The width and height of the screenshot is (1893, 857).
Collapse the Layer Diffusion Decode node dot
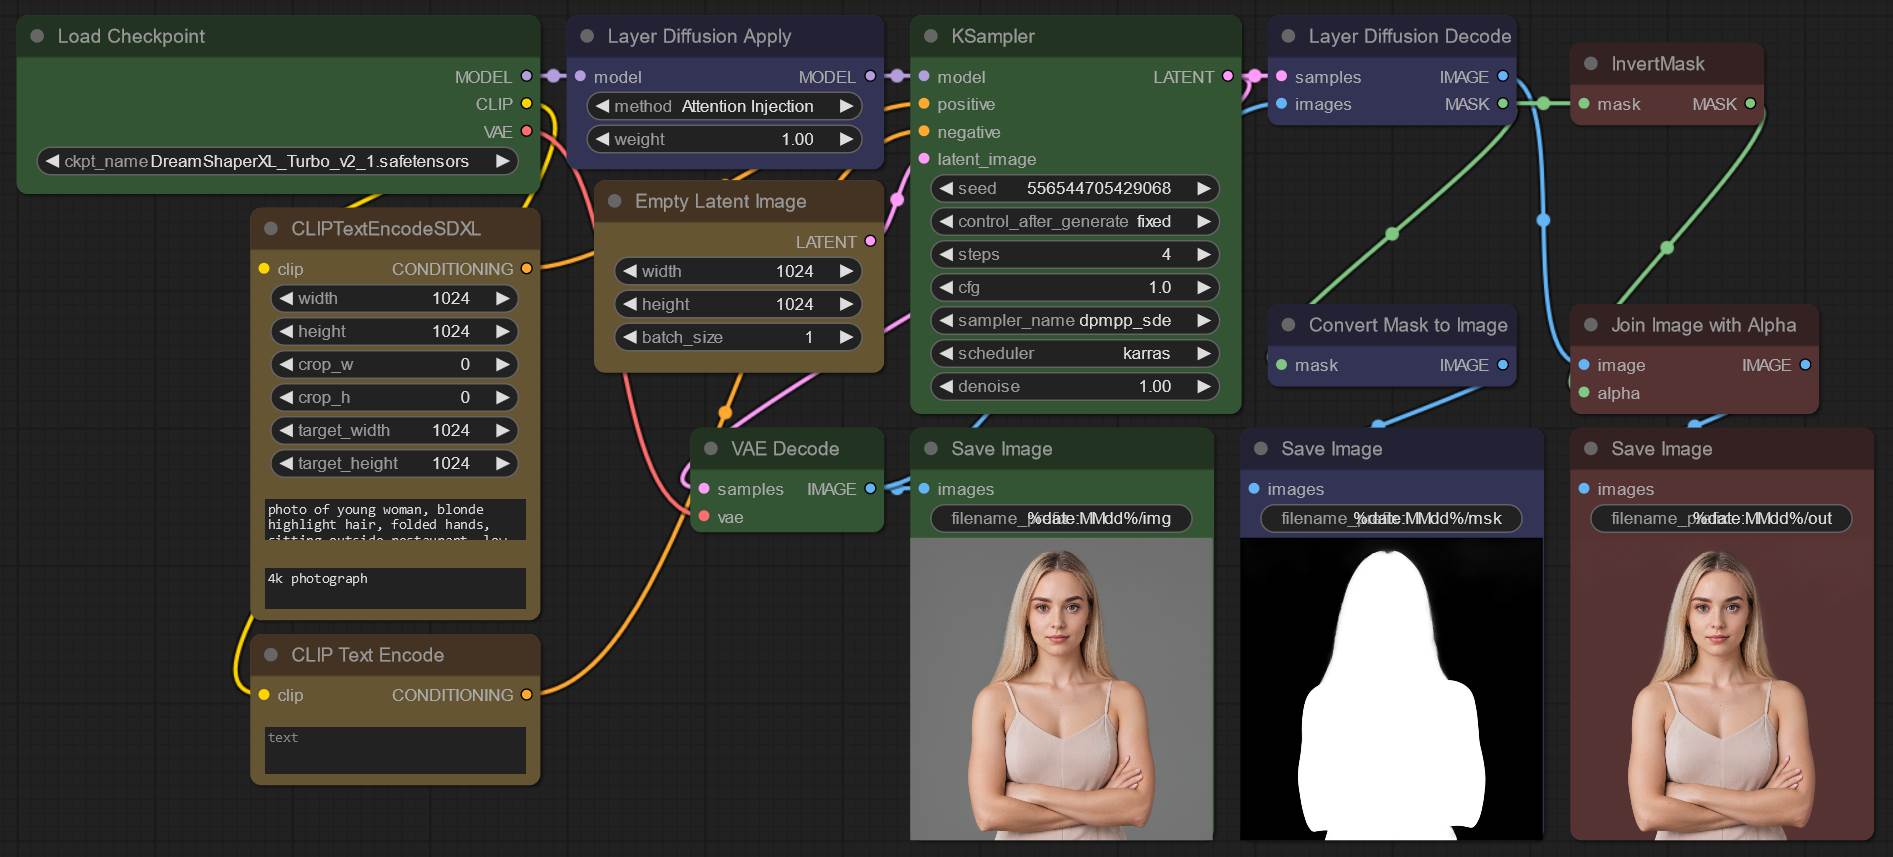(1288, 36)
